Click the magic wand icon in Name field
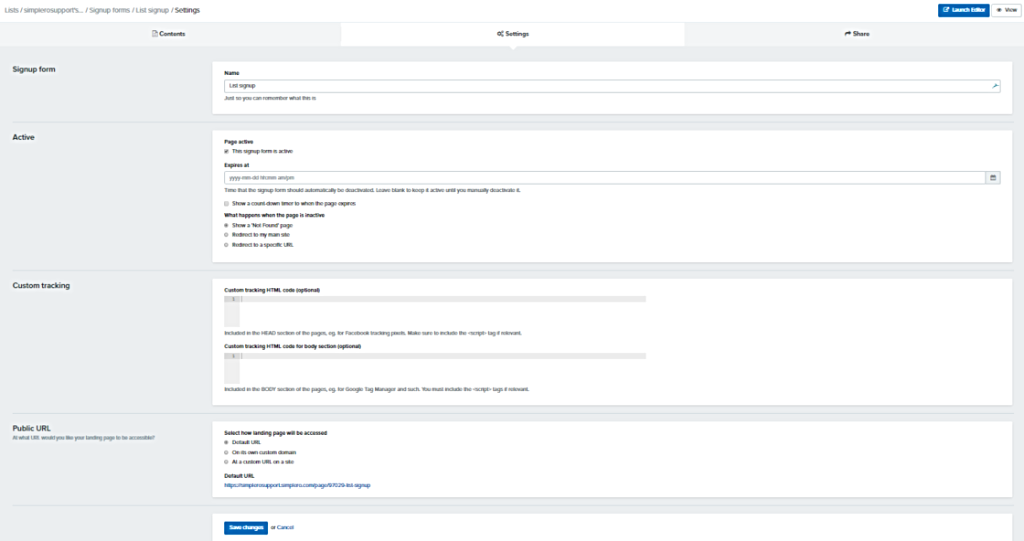 click(x=995, y=86)
